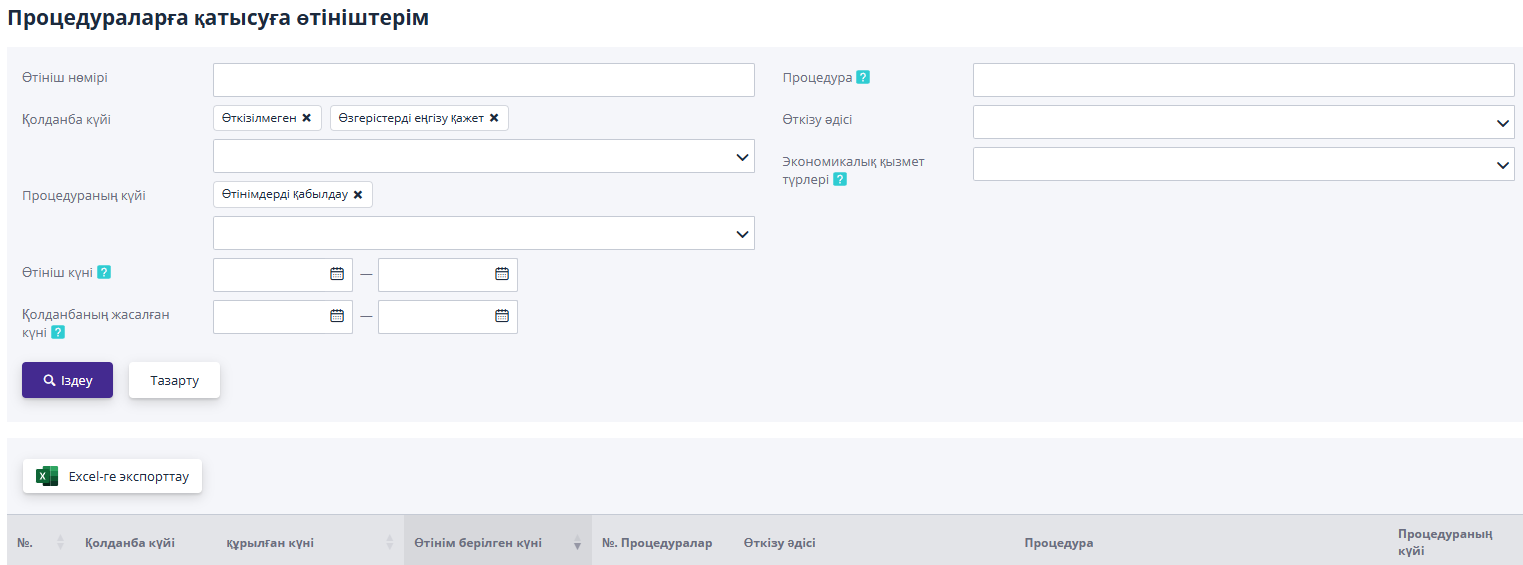Open calendar for Қолданбаның жасалған күні end date
Screen dimensions: 1523x565
(502, 316)
